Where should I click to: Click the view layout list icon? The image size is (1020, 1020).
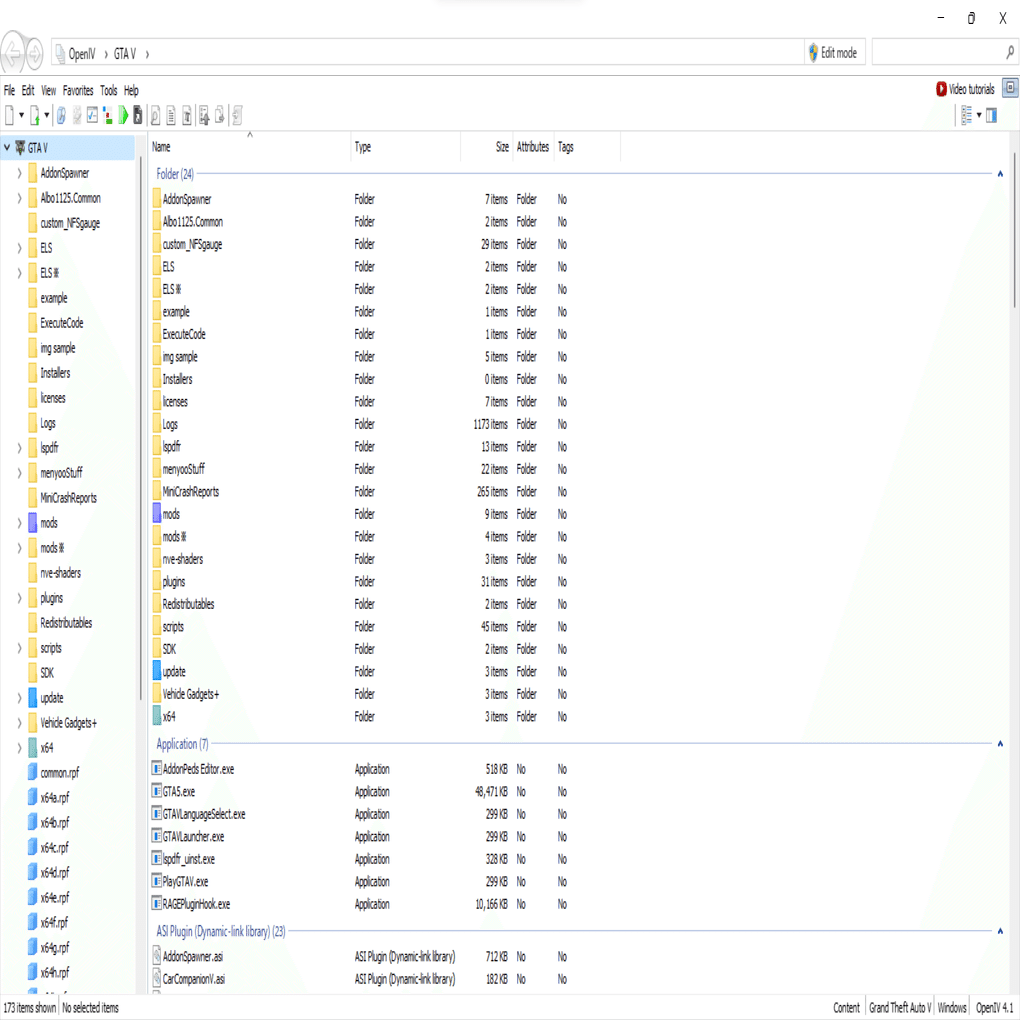click(967, 115)
